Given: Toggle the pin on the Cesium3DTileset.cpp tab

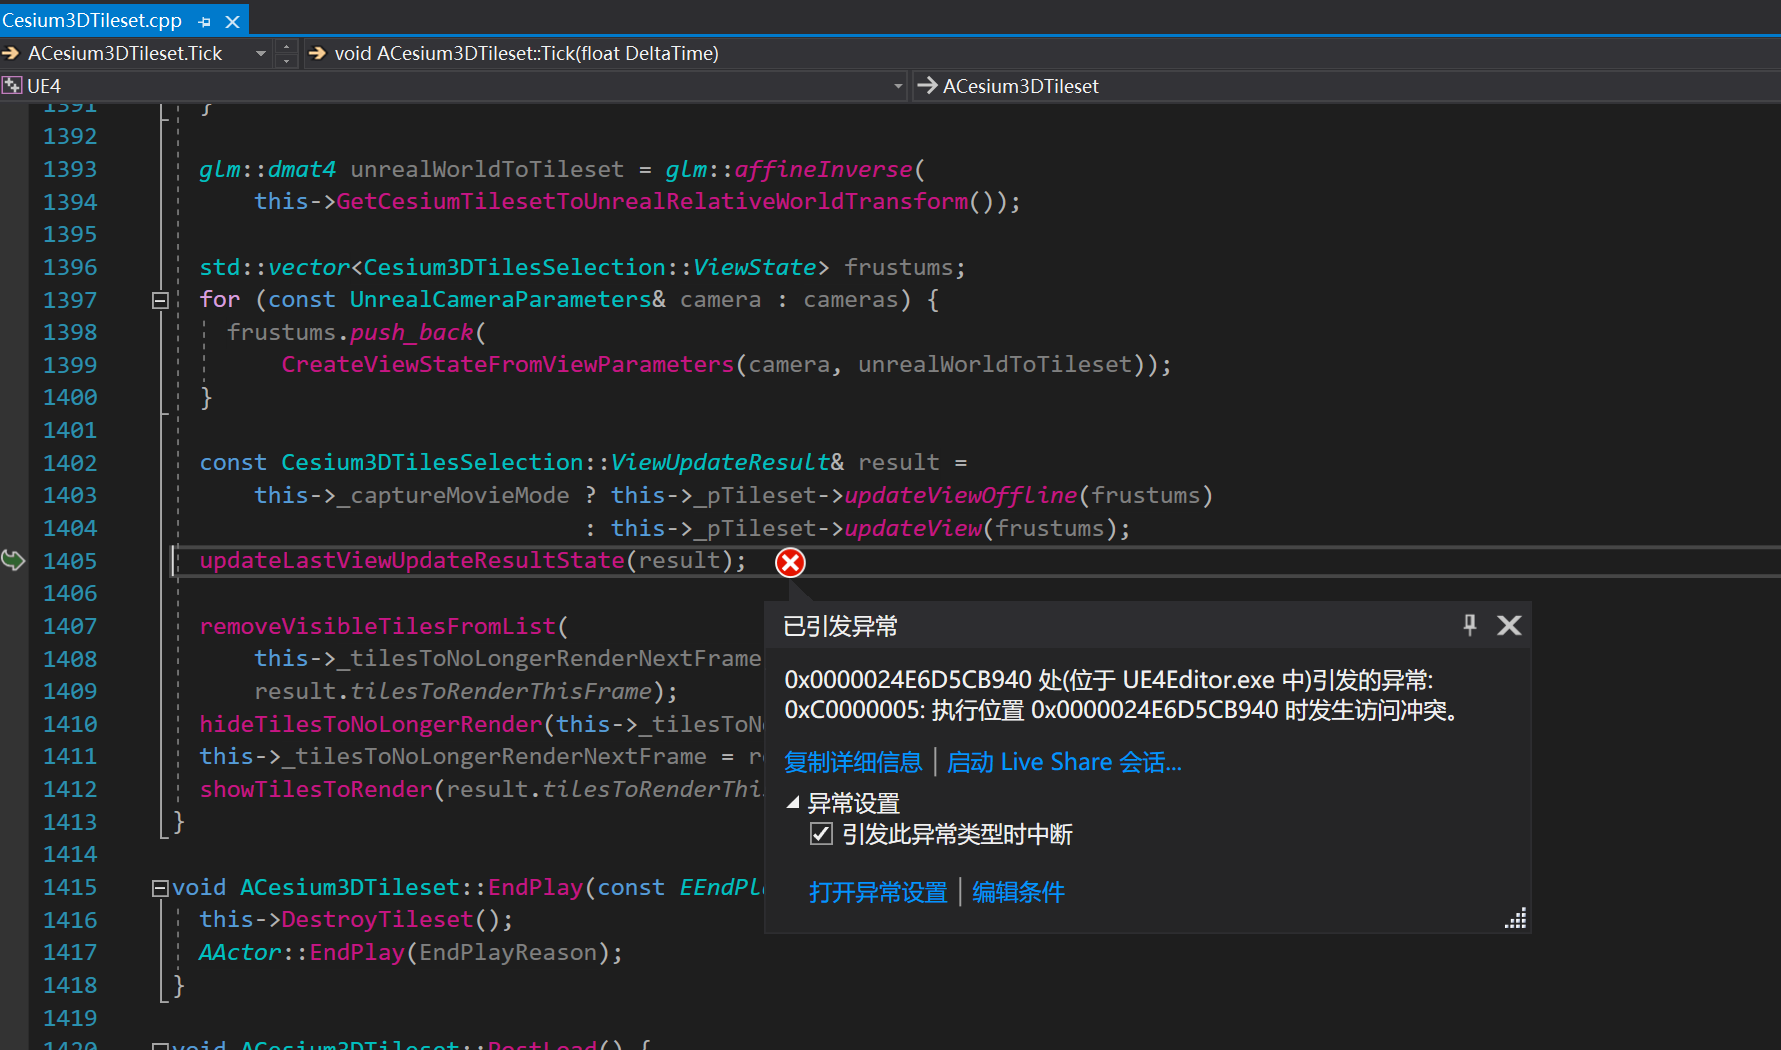Looking at the screenshot, I should (x=204, y=20).
